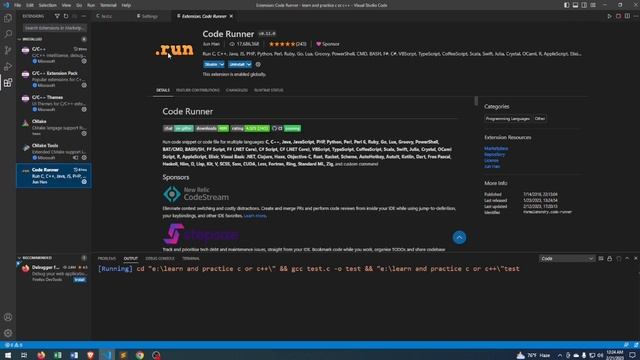This screenshot has width=640, height=360.
Task: Open the Help menu
Action: [x=127, y=5]
